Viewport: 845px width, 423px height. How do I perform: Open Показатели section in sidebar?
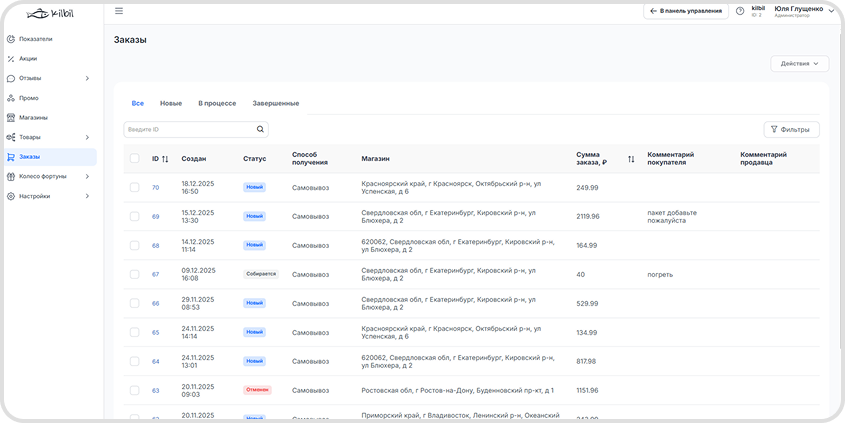coord(36,39)
